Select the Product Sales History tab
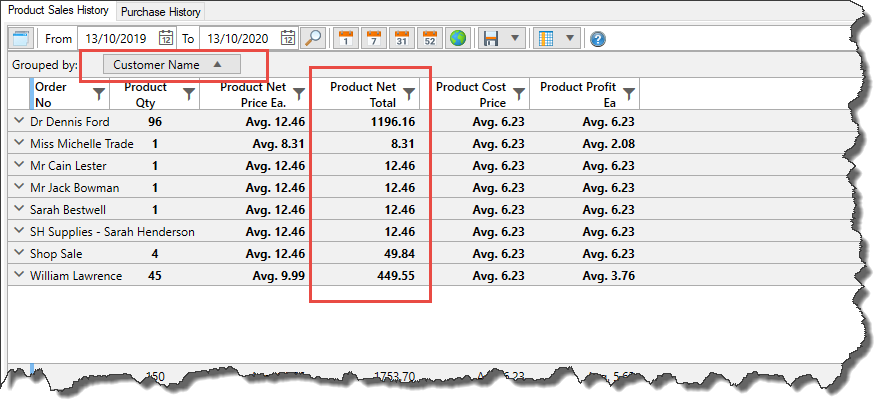The width and height of the screenshot is (889, 412). 58,11
